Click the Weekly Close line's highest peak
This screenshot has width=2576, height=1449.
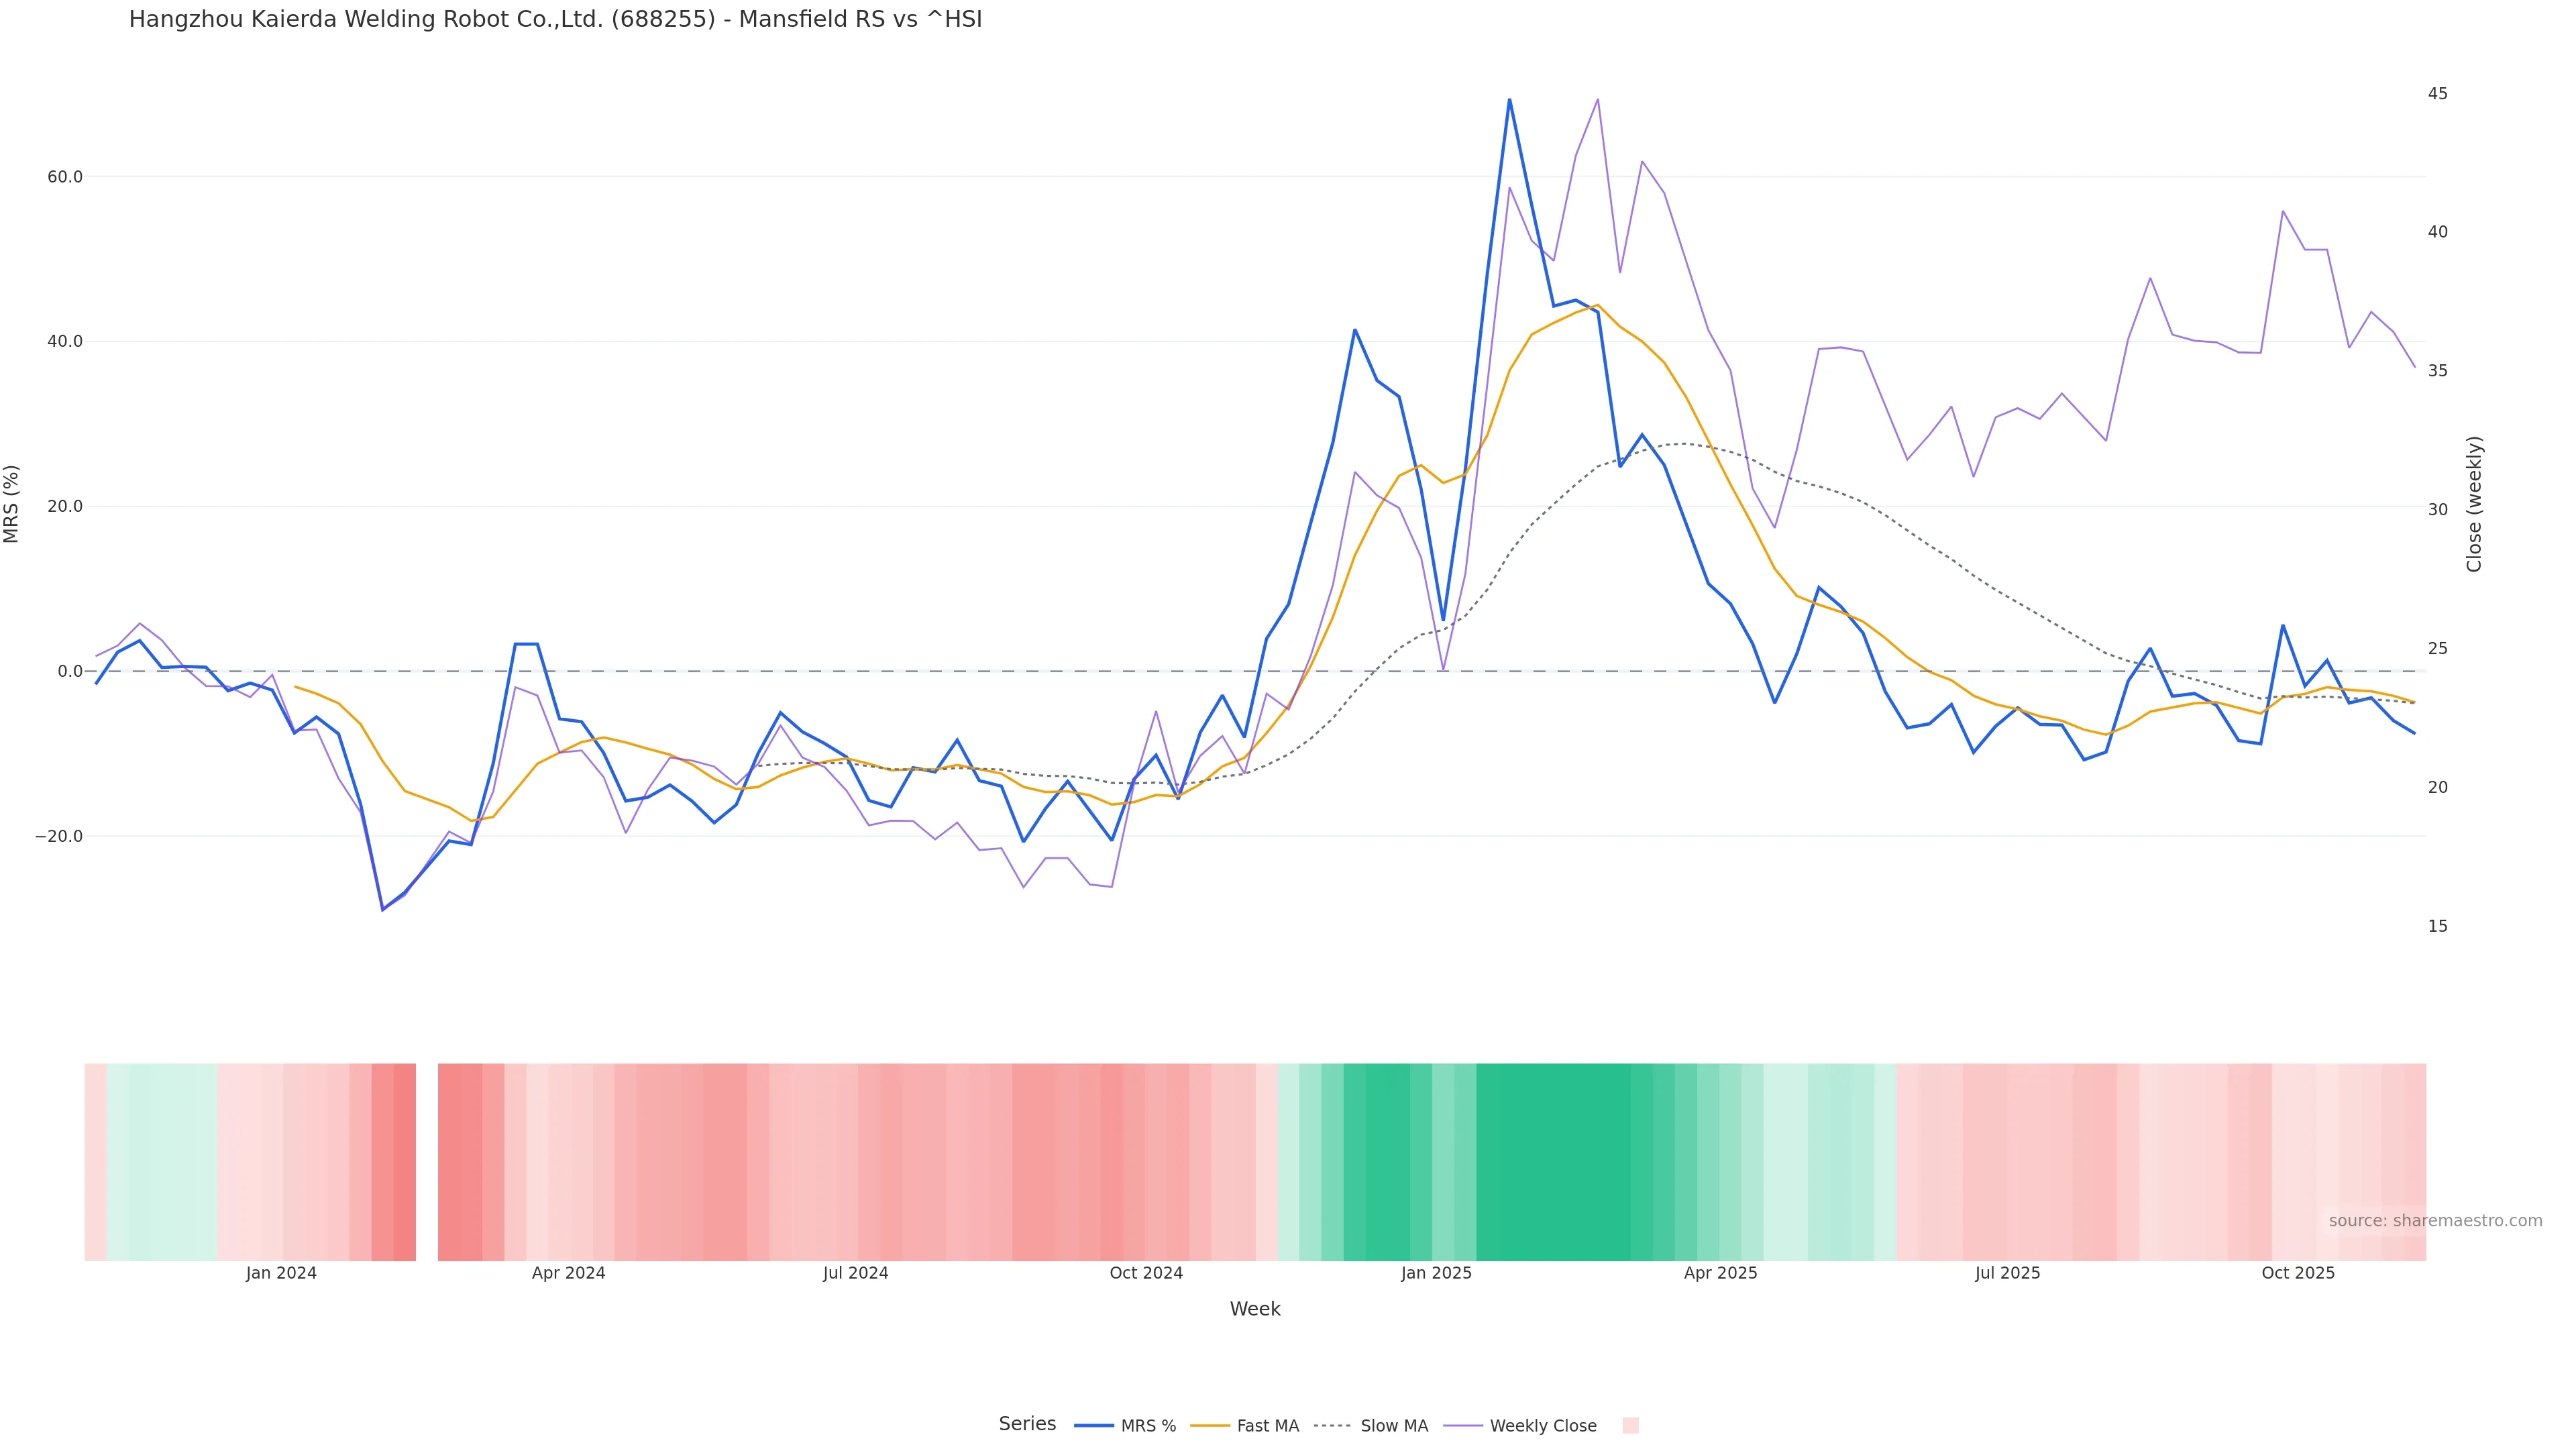point(1597,100)
